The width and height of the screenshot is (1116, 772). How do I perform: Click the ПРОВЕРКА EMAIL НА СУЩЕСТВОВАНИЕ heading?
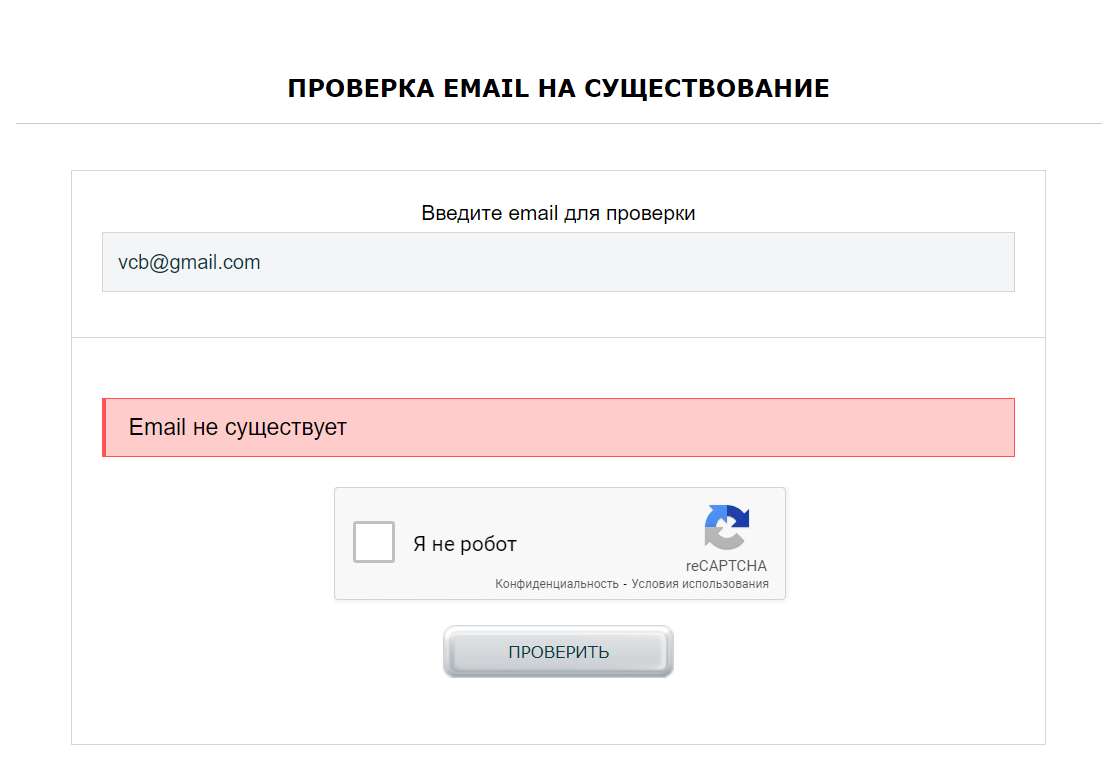558,88
